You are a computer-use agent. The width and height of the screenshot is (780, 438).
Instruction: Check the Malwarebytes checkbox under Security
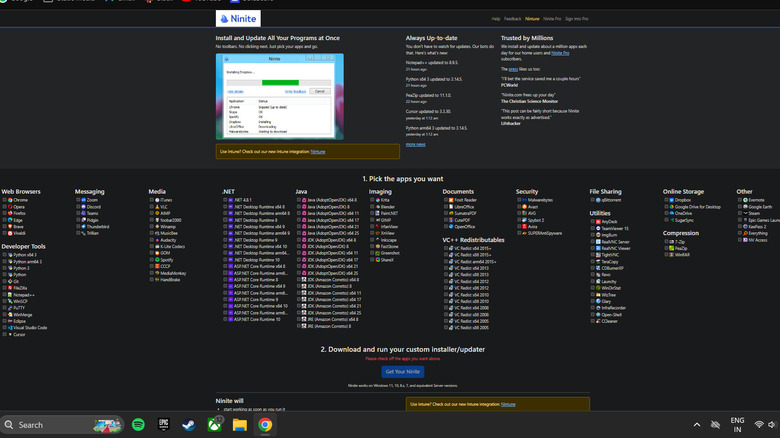[x=519, y=200]
